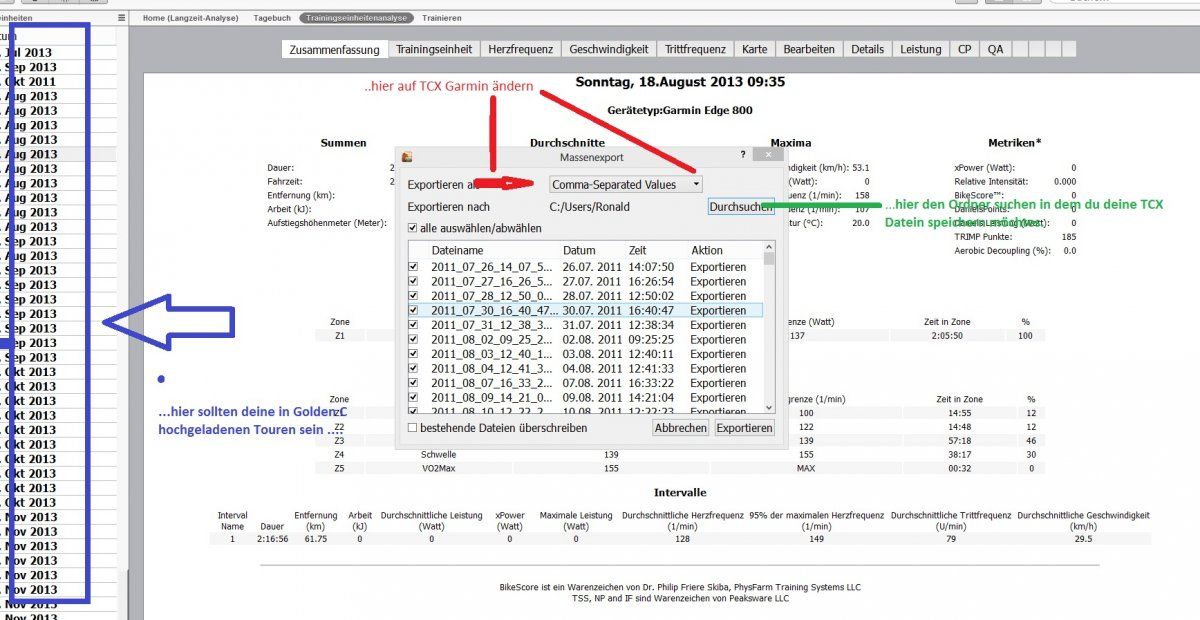Select the Tagebuch view

pos(272,18)
